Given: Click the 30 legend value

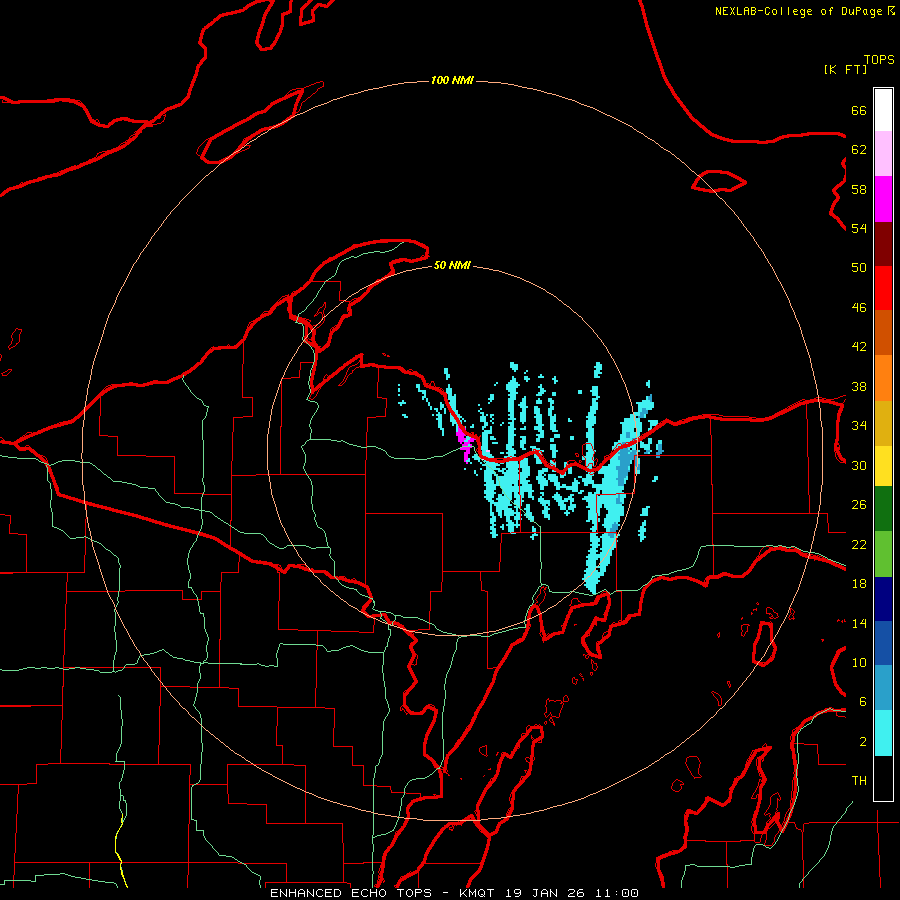Looking at the screenshot, I should pyautogui.click(x=859, y=465).
